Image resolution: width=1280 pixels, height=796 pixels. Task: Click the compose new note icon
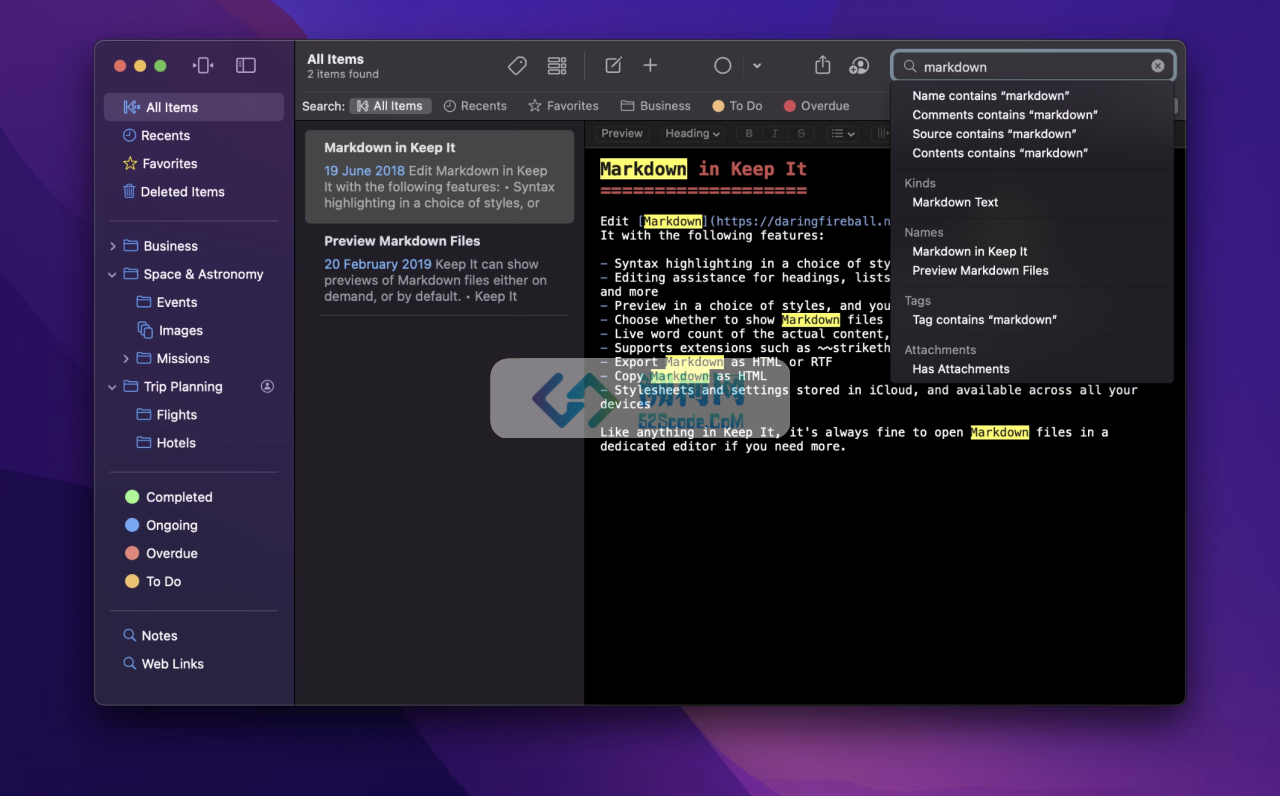pyautogui.click(x=613, y=66)
